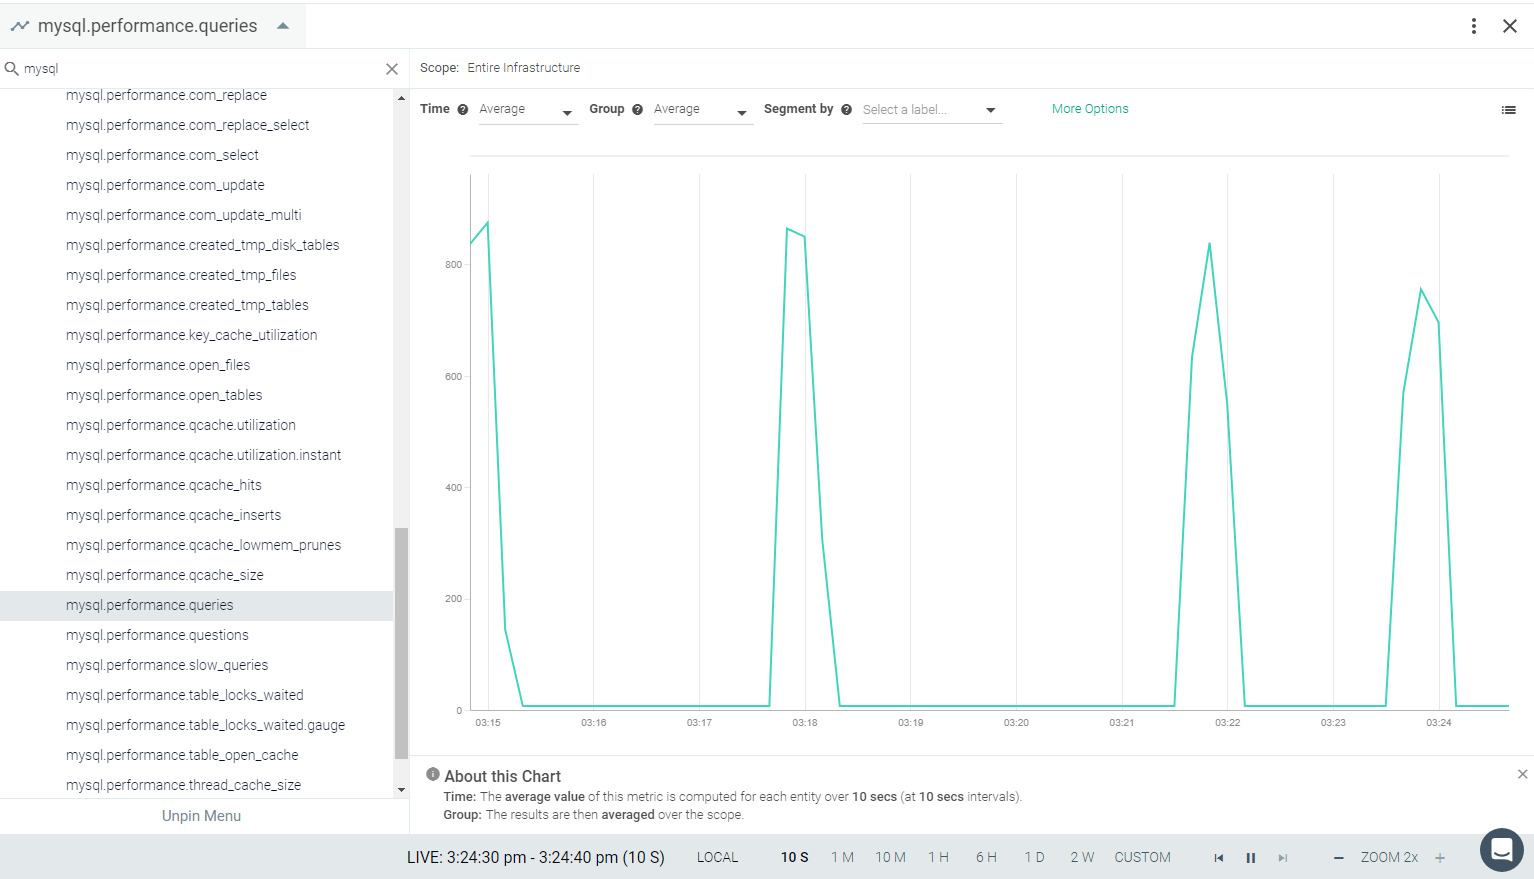The image size is (1534, 879).
Task: Zoom out using the minus icon
Action: (x=1339, y=858)
